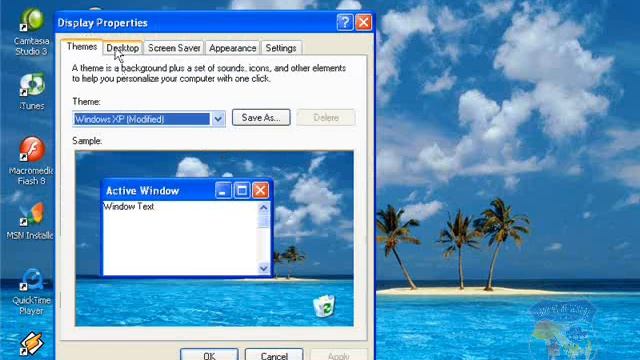The height and width of the screenshot is (360, 640).
Task: Click the sample window scroll down arrow
Action: coord(264,268)
